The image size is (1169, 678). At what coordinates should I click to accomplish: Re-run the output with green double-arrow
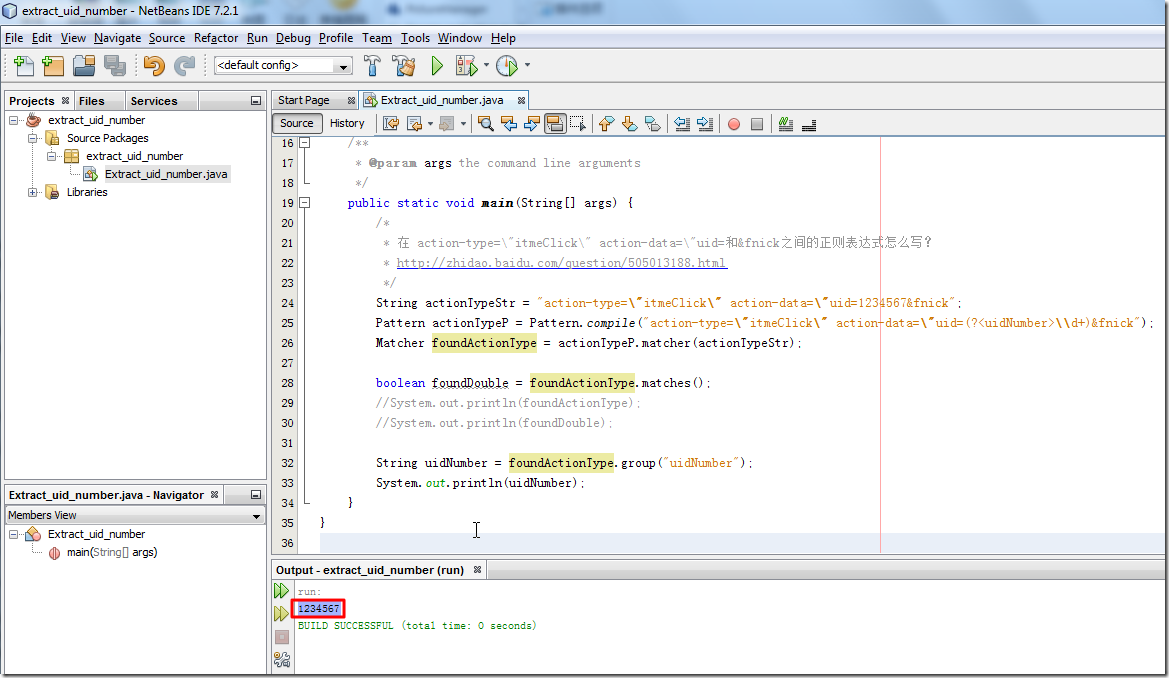click(282, 591)
